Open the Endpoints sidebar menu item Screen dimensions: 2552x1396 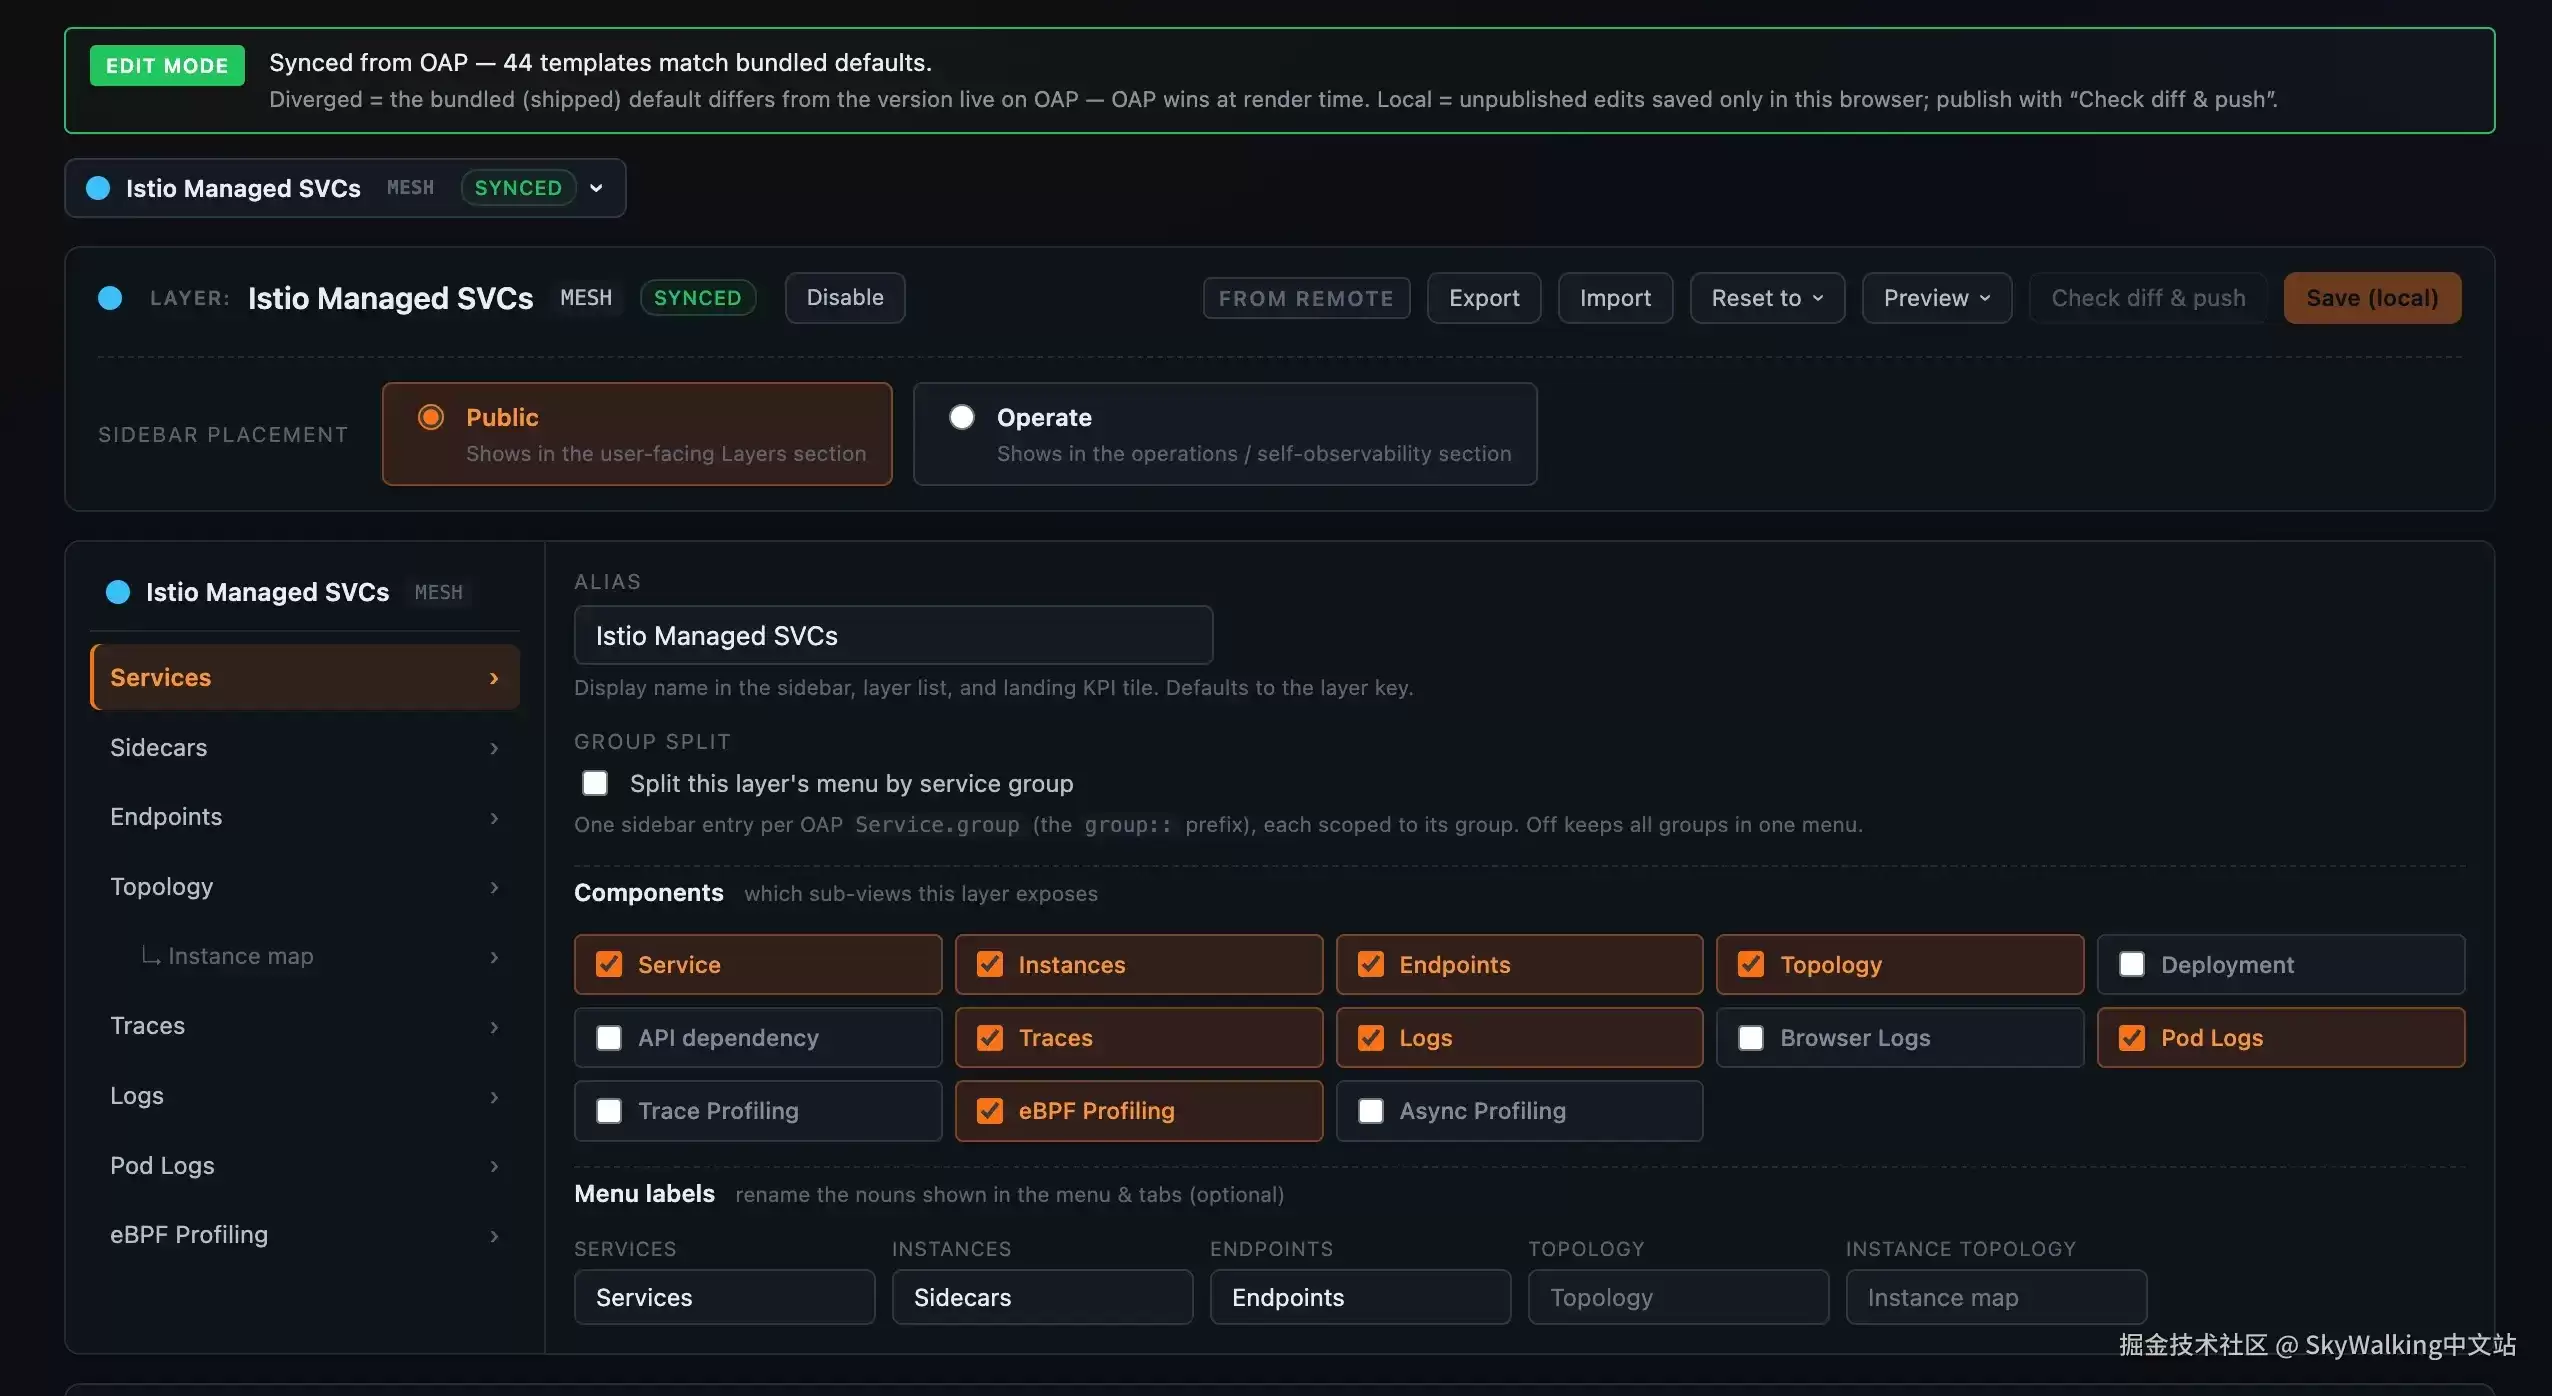click(x=305, y=818)
